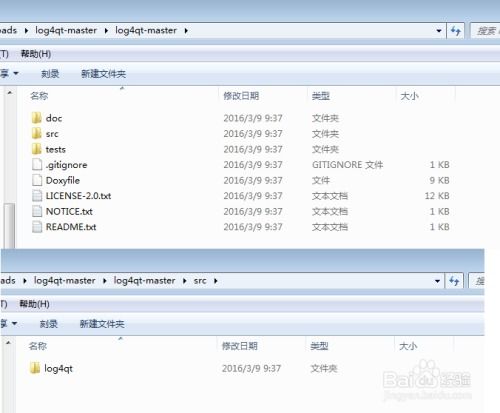Open 帮助(H) menu in upper window
The width and height of the screenshot is (500, 413).
(36, 54)
